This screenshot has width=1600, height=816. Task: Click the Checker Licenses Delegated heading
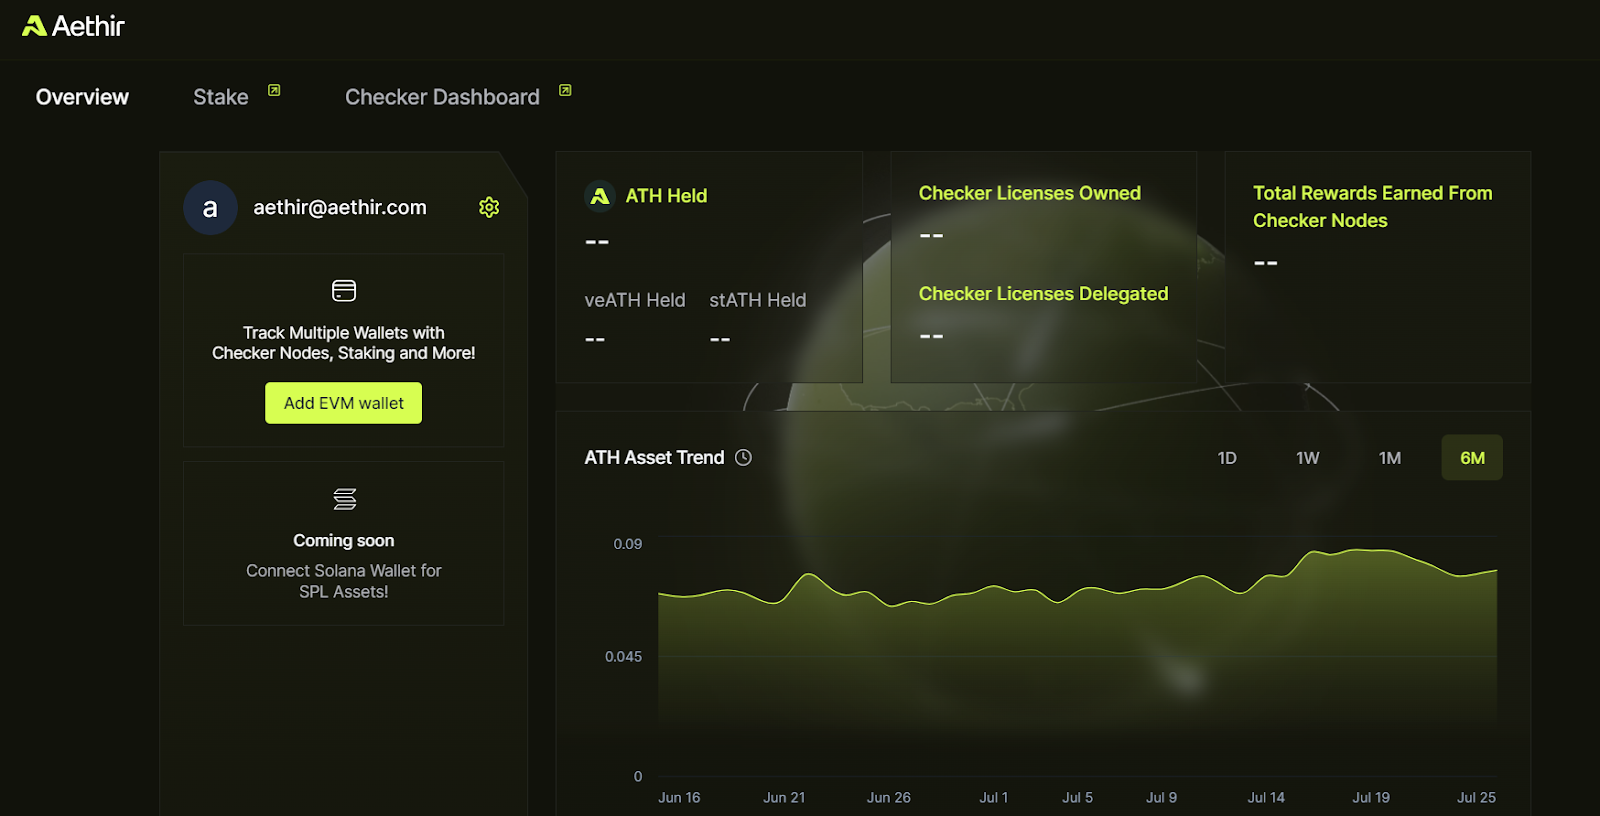(1044, 294)
